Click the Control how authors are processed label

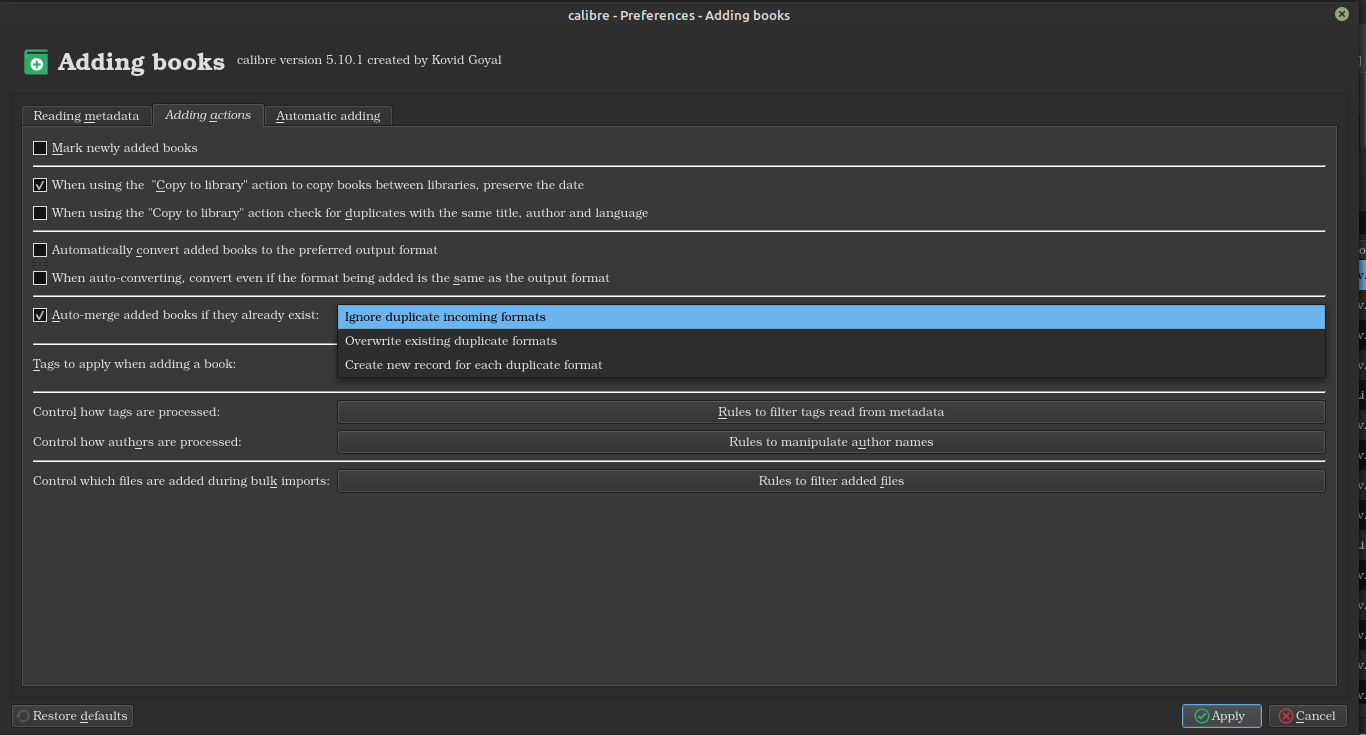coord(137,442)
